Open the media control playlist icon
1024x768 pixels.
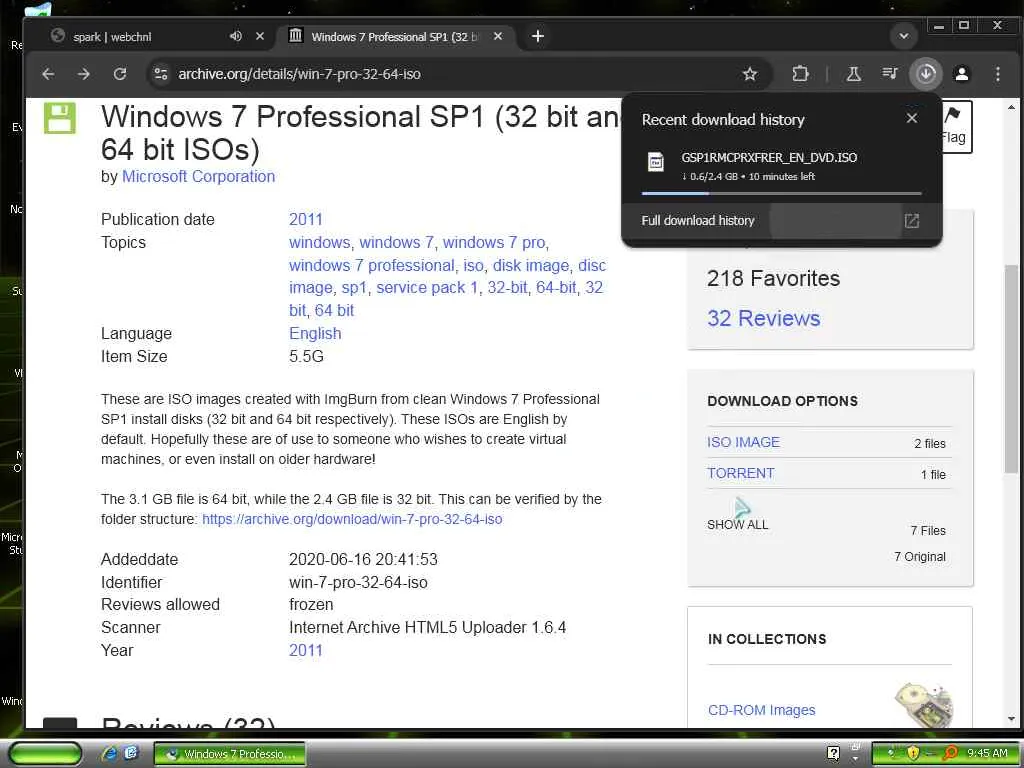point(889,74)
